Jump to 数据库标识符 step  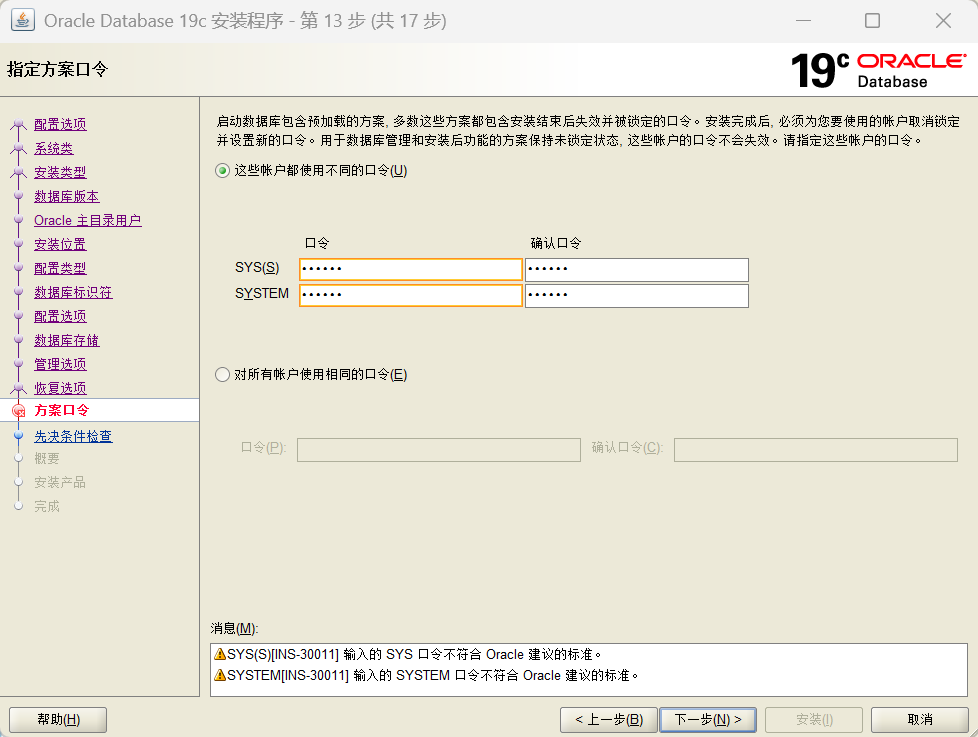(73, 292)
